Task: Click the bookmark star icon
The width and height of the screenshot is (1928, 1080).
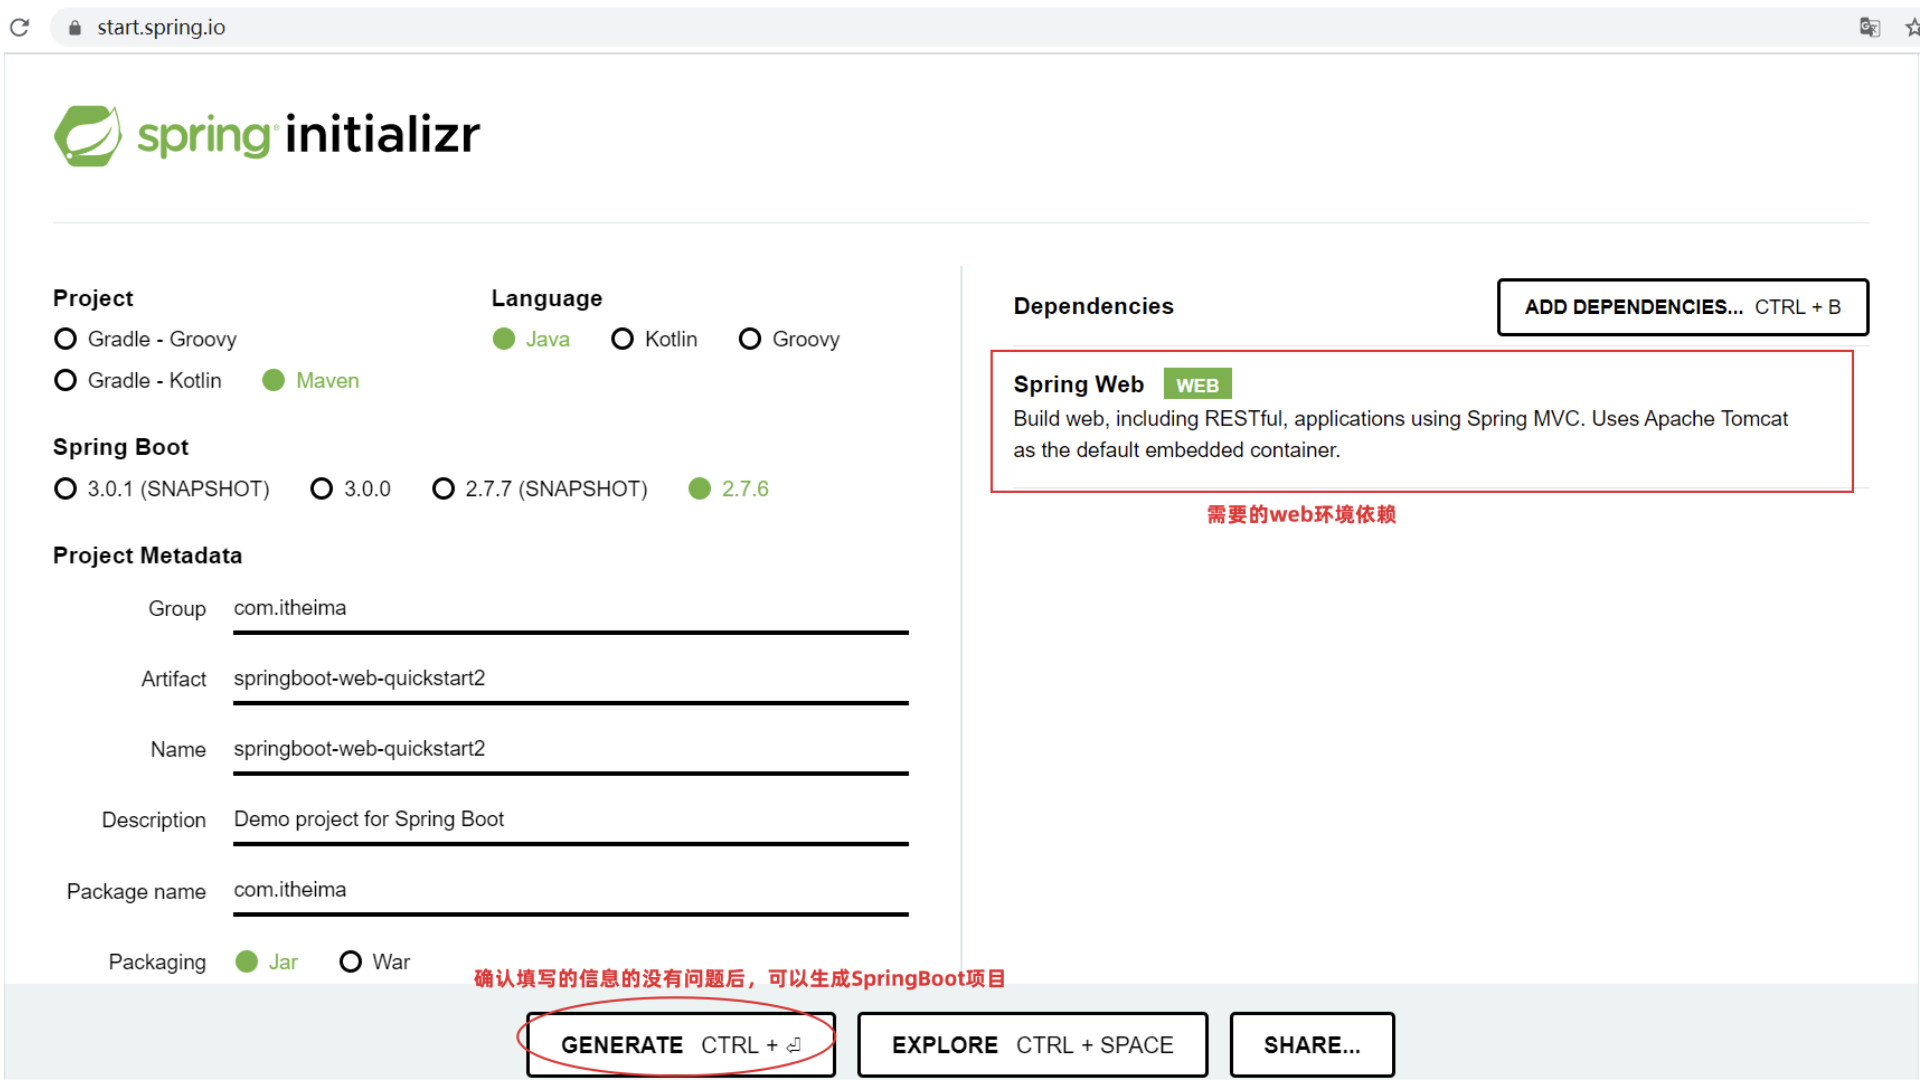Action: (x=1911, y=27)
